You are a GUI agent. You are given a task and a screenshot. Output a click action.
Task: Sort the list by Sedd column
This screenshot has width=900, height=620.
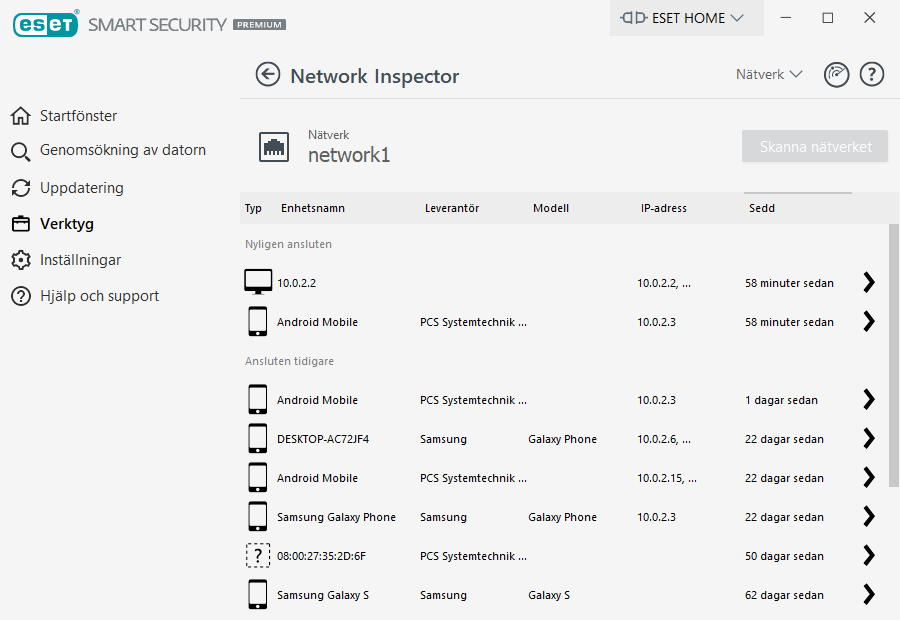pos(762,208)
